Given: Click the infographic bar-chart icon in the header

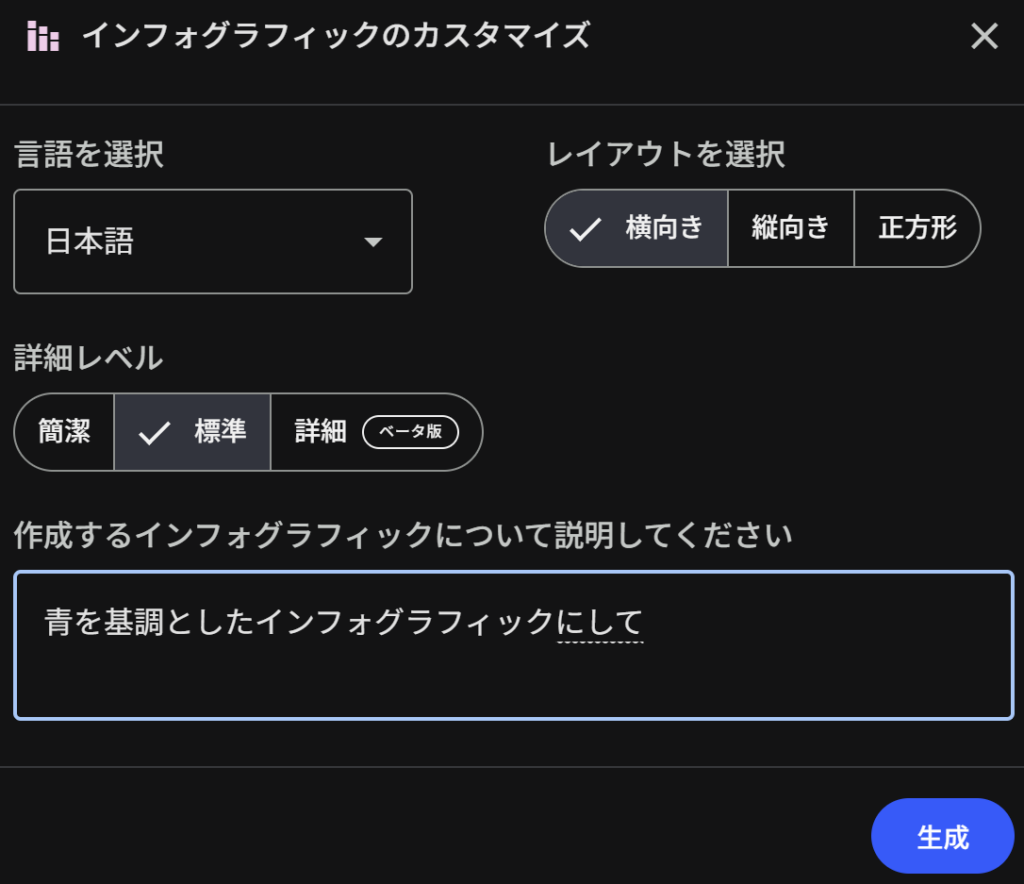Looking at the screenshot, I should point(43,37).
